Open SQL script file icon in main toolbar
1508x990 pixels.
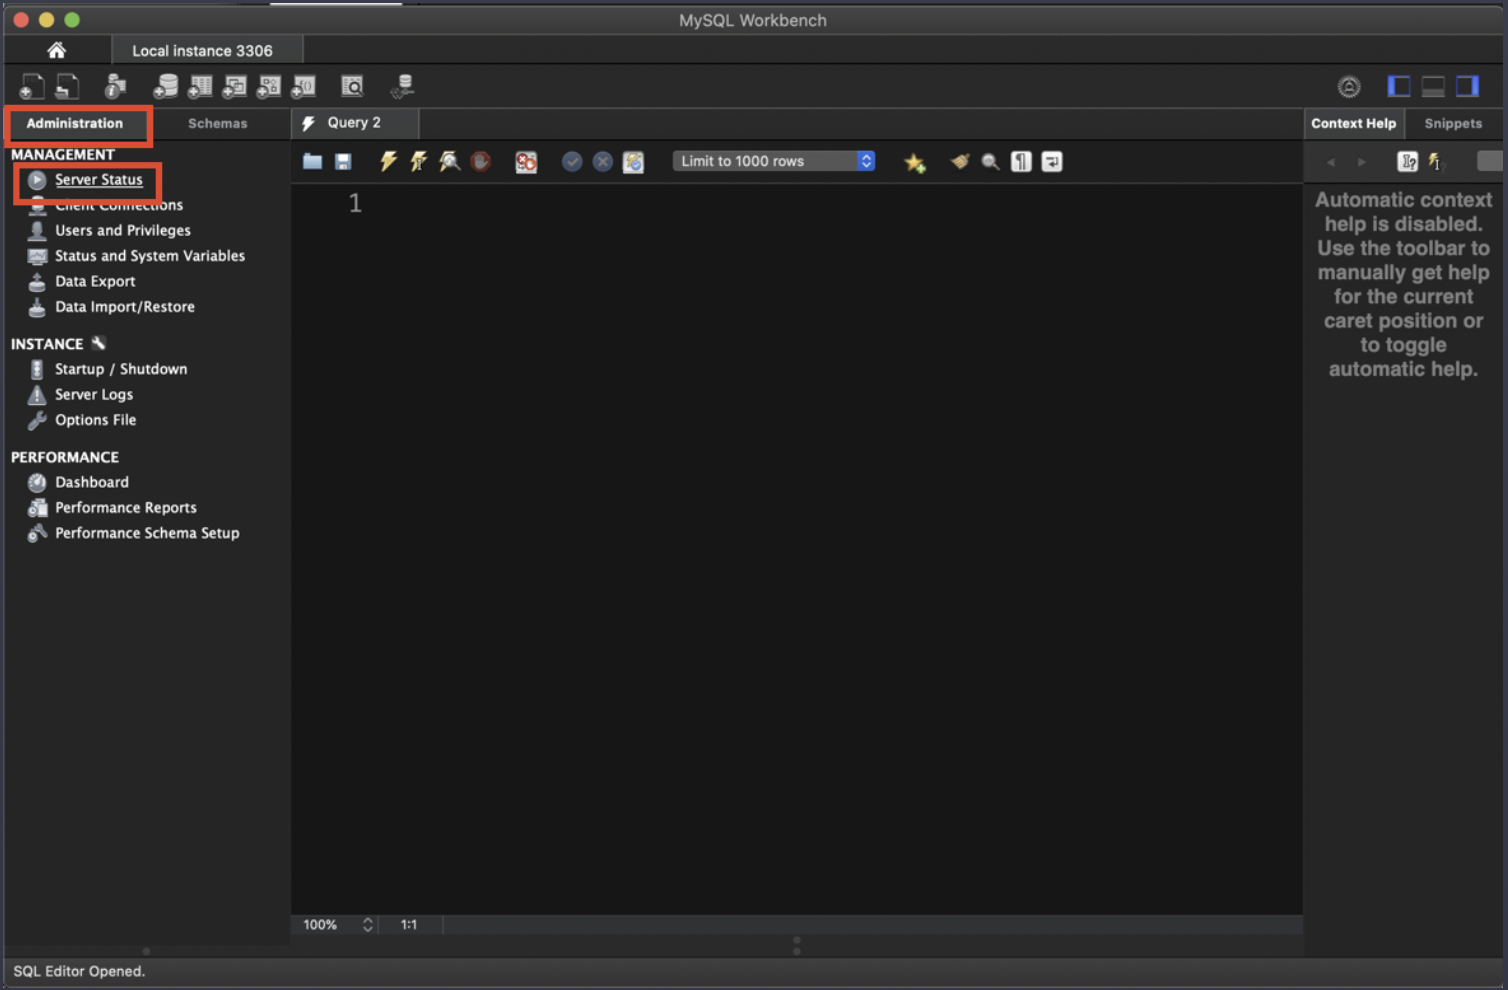pyautogui.click(x=67, y=87)
